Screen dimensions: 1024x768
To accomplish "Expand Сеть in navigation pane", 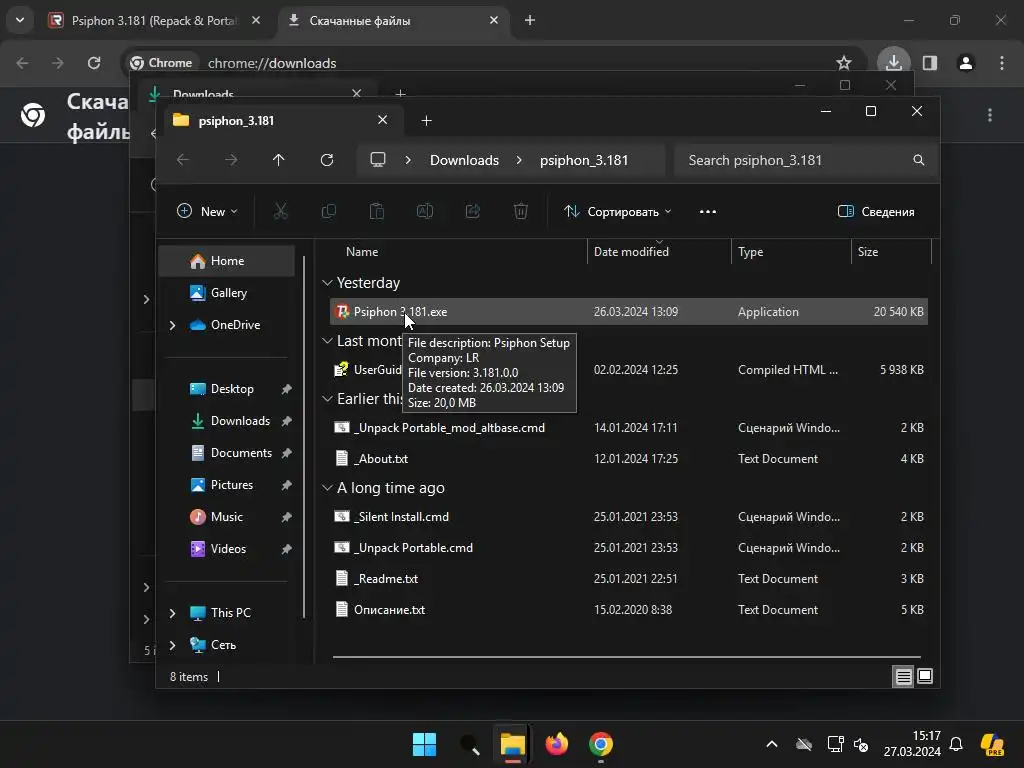I will point(172,645).
